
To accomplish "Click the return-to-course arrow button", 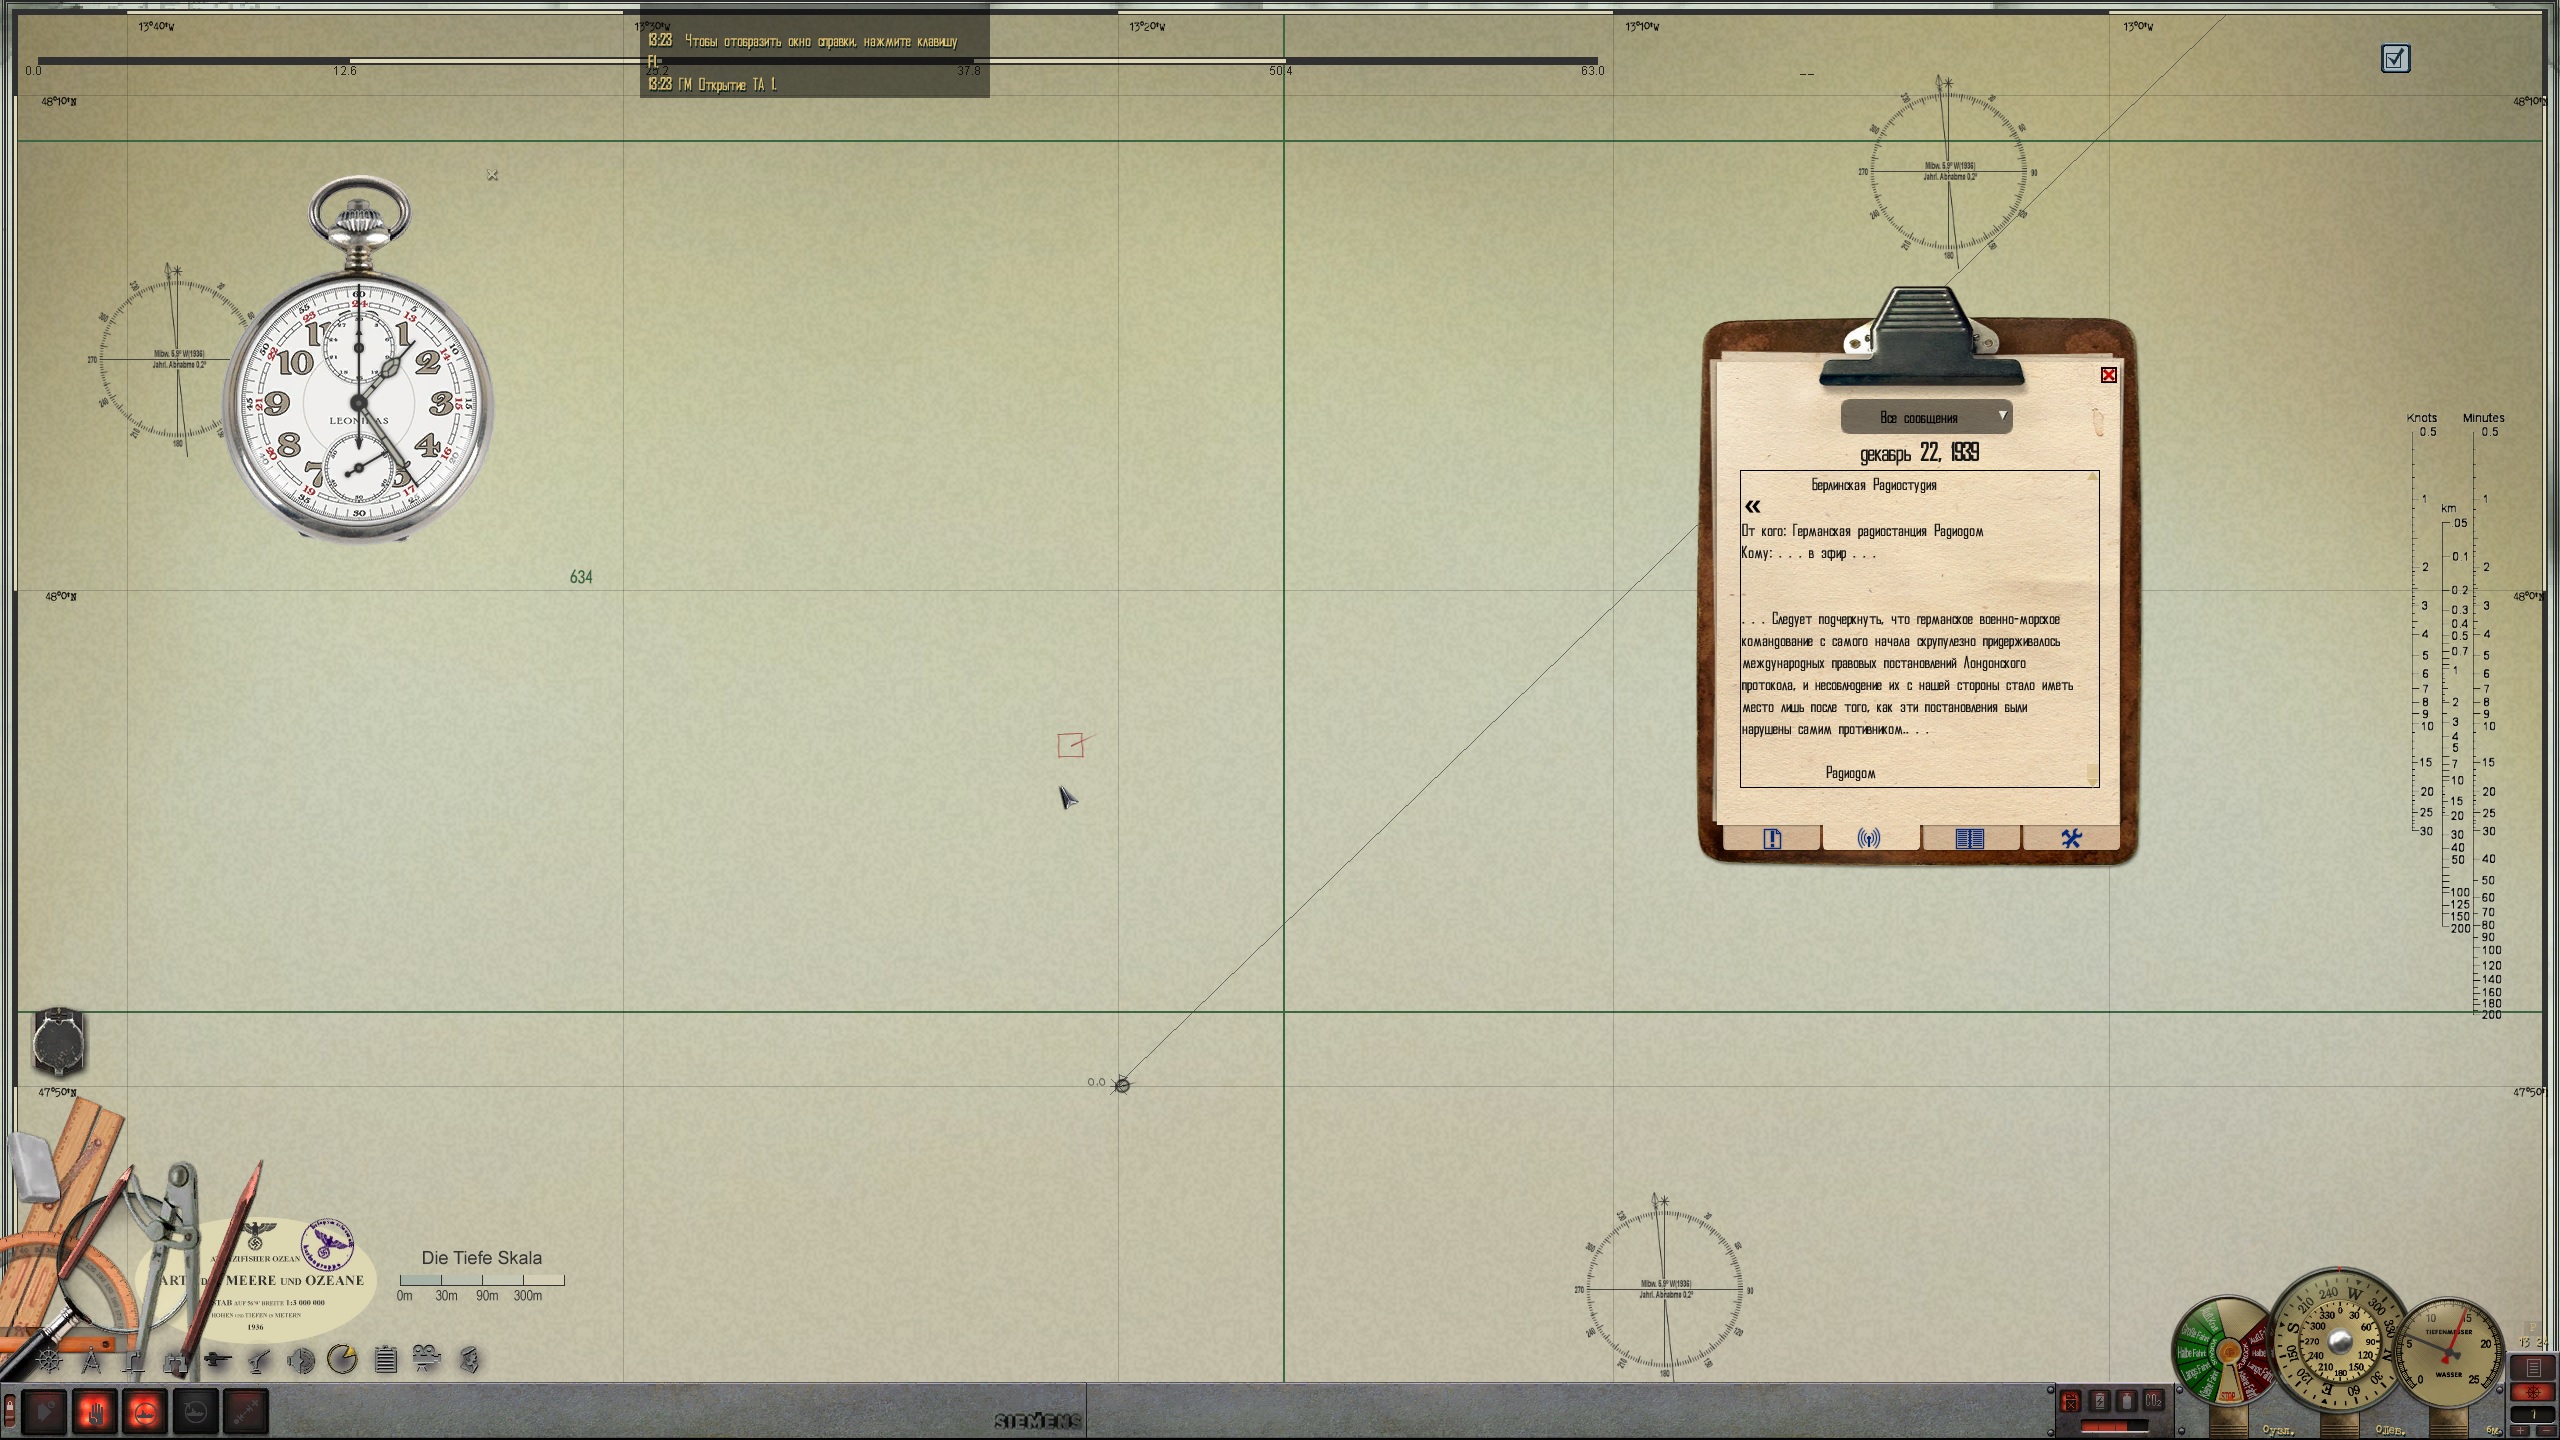I will point(44,1411).
